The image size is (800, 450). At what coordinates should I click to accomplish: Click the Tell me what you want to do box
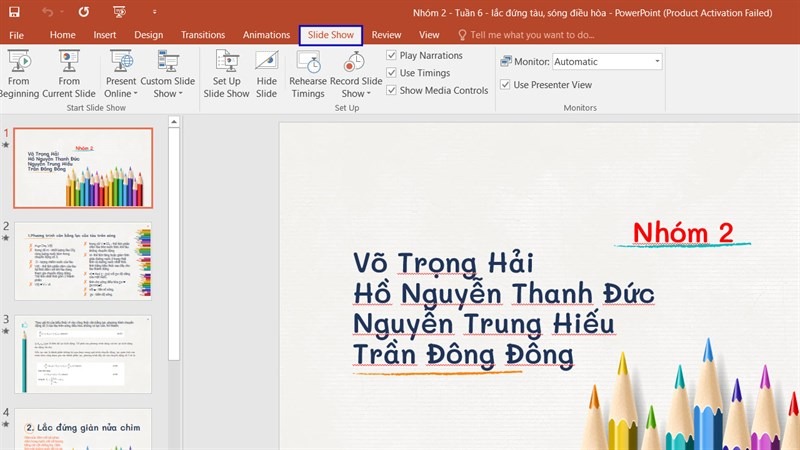click(532, 35)
